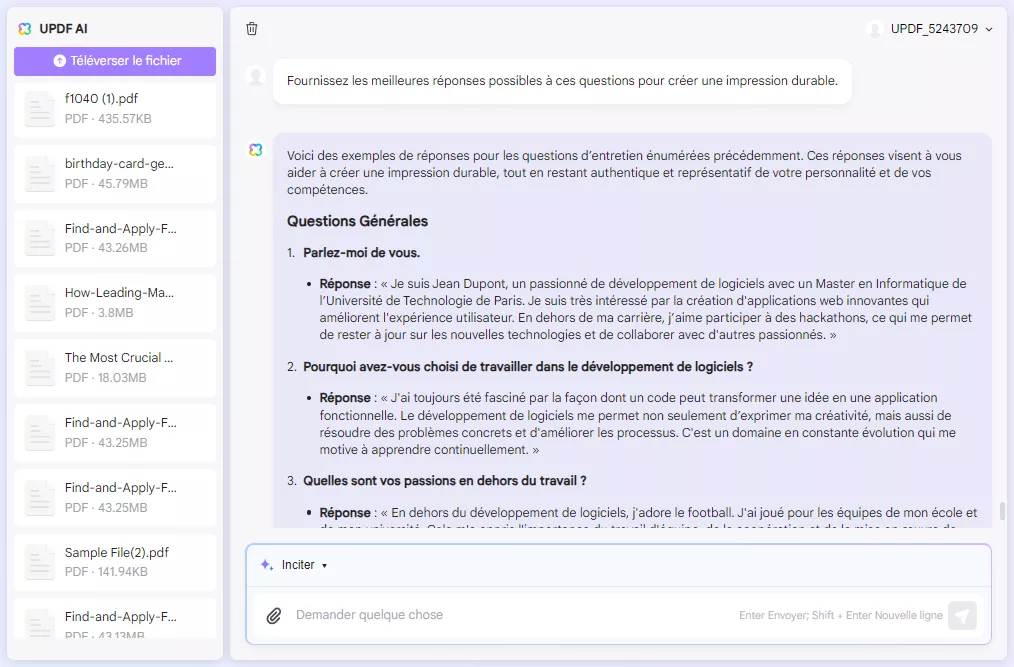Open the Inciter dropdown menu

[x=297, y=564]
